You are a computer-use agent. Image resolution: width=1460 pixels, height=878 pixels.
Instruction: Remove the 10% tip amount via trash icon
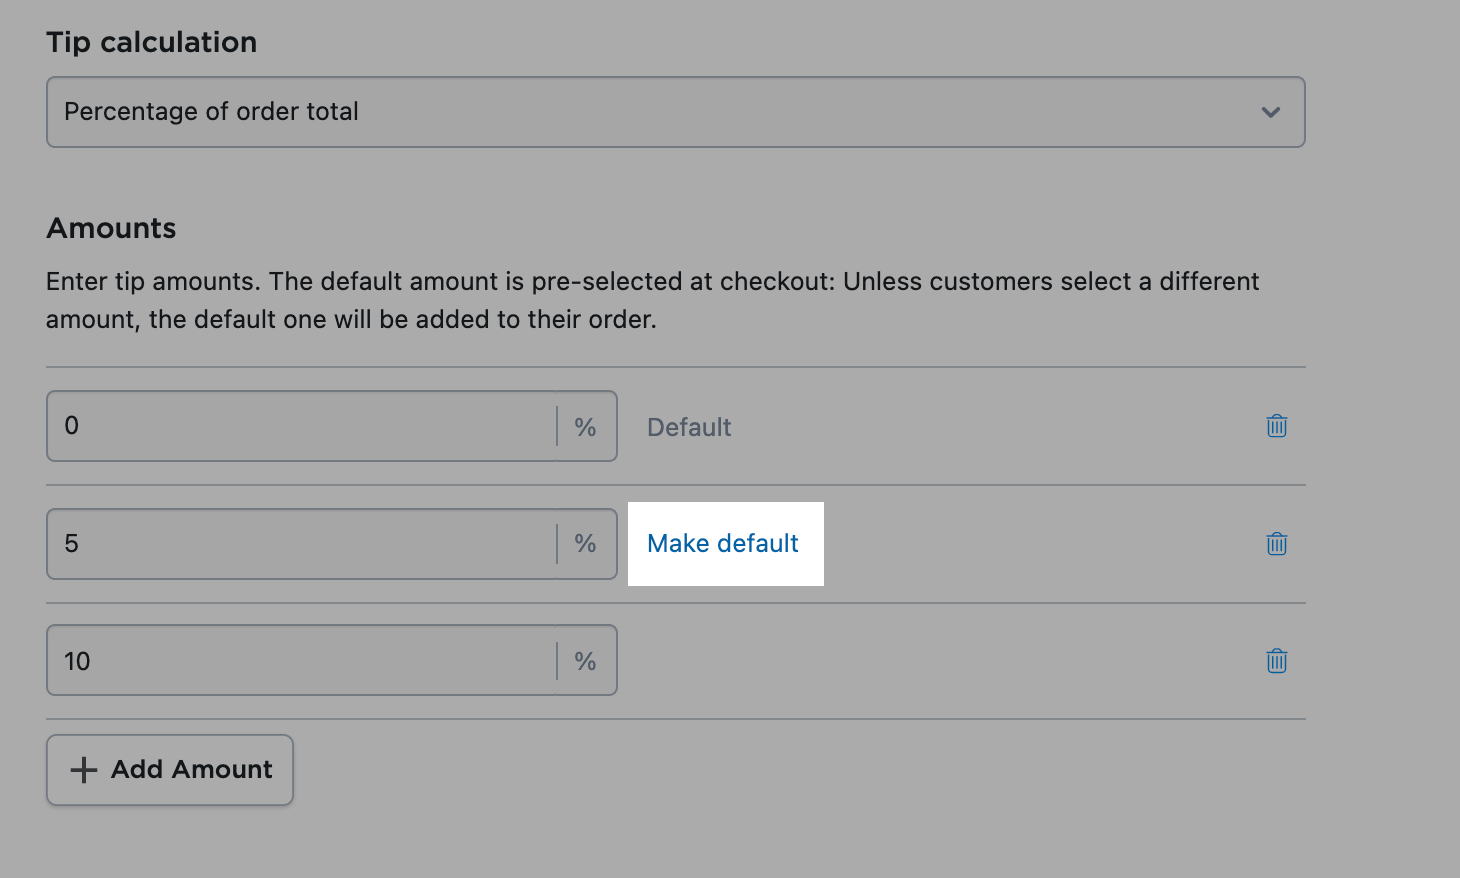point(1276,661)
